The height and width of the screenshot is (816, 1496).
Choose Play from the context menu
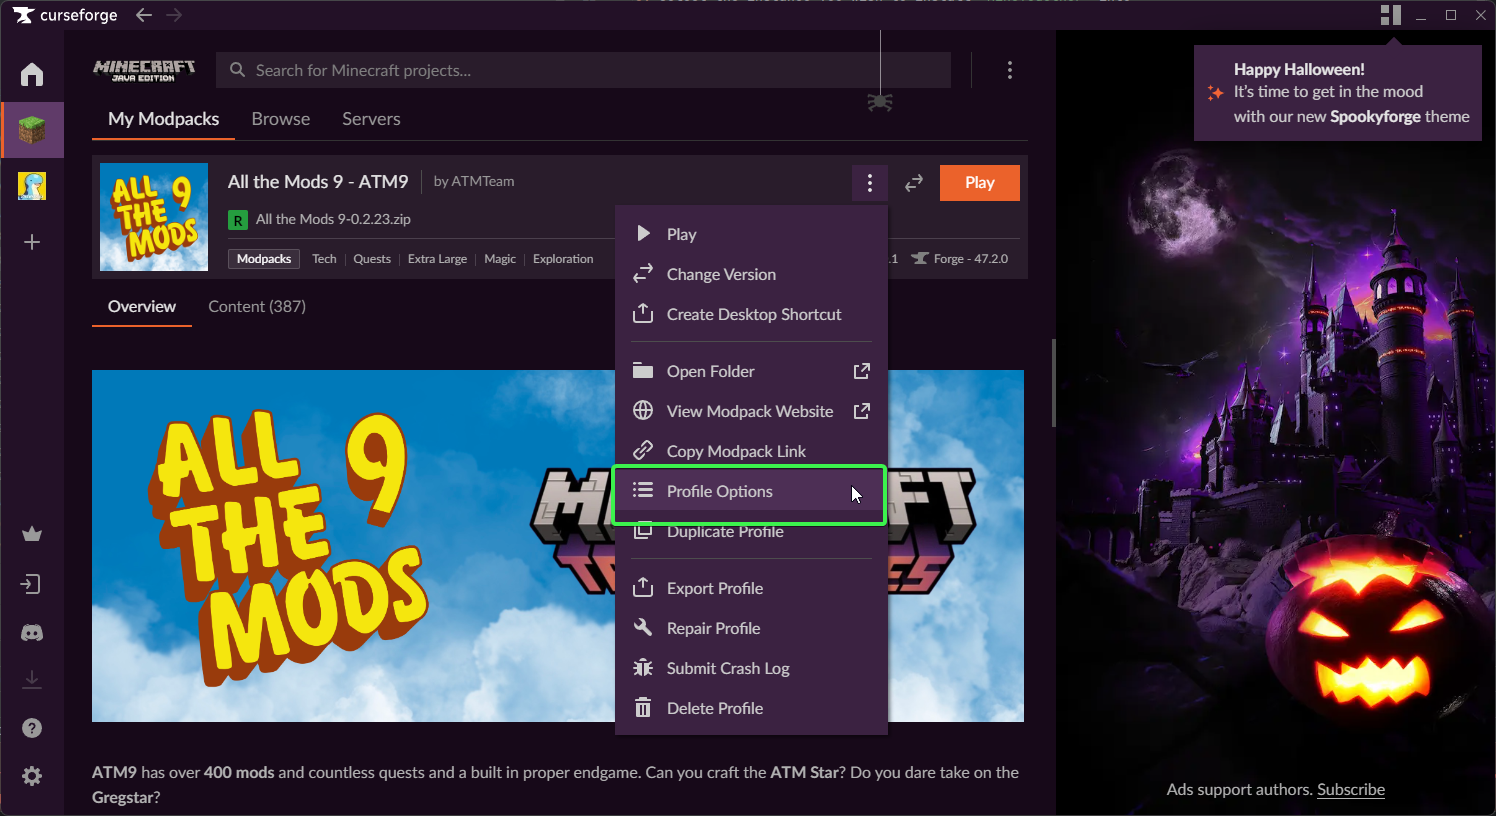(x=751, y=234)
